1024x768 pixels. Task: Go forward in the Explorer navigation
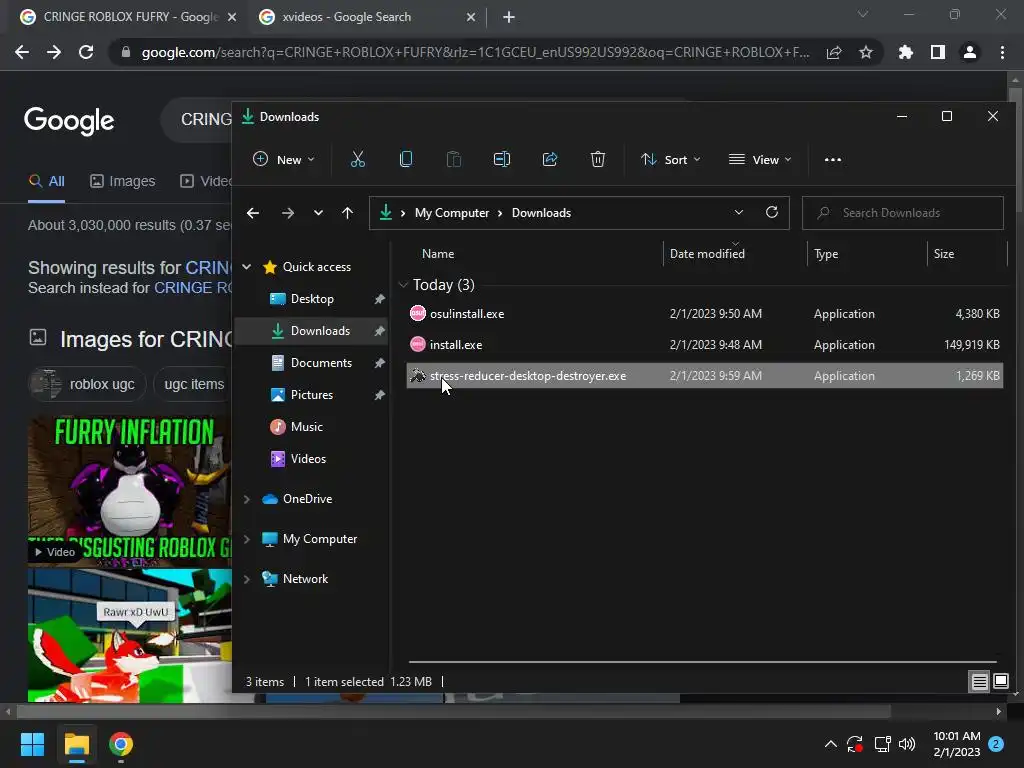click(287, 213)
